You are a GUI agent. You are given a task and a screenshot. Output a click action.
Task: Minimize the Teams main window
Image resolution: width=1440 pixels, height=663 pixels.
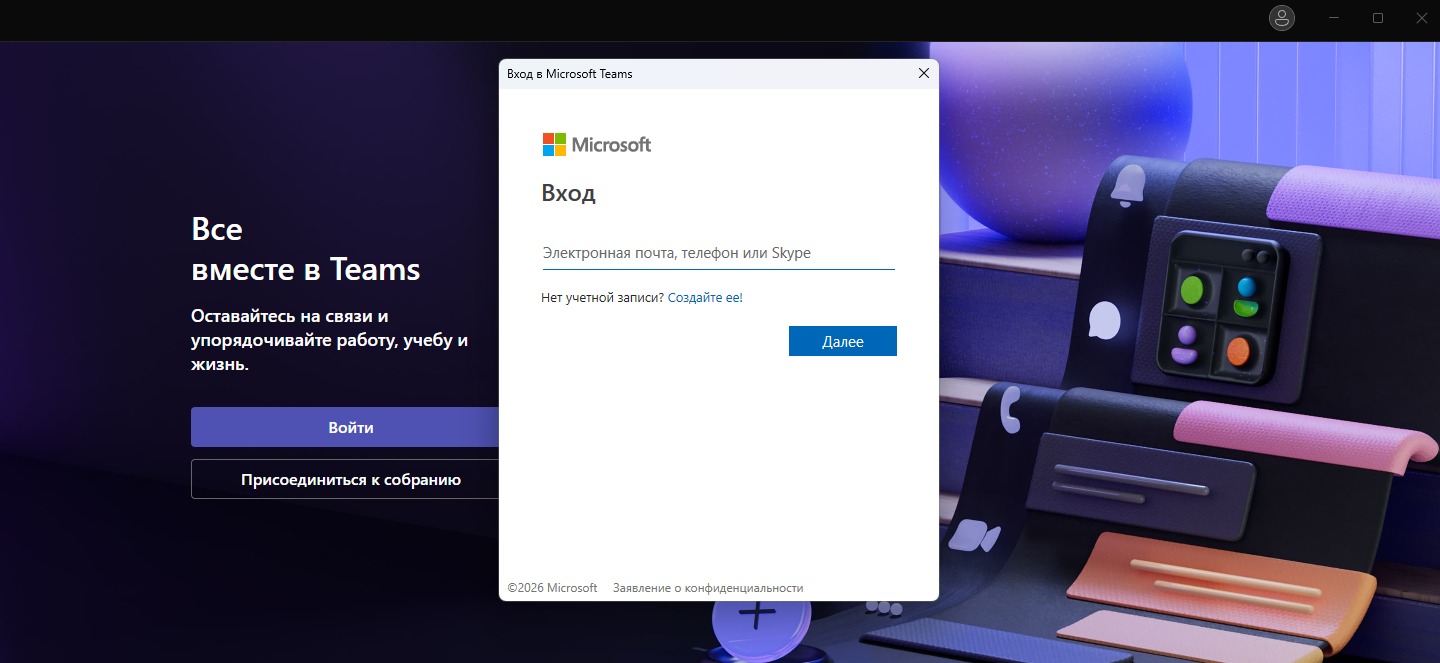(x=1334, y=18)
